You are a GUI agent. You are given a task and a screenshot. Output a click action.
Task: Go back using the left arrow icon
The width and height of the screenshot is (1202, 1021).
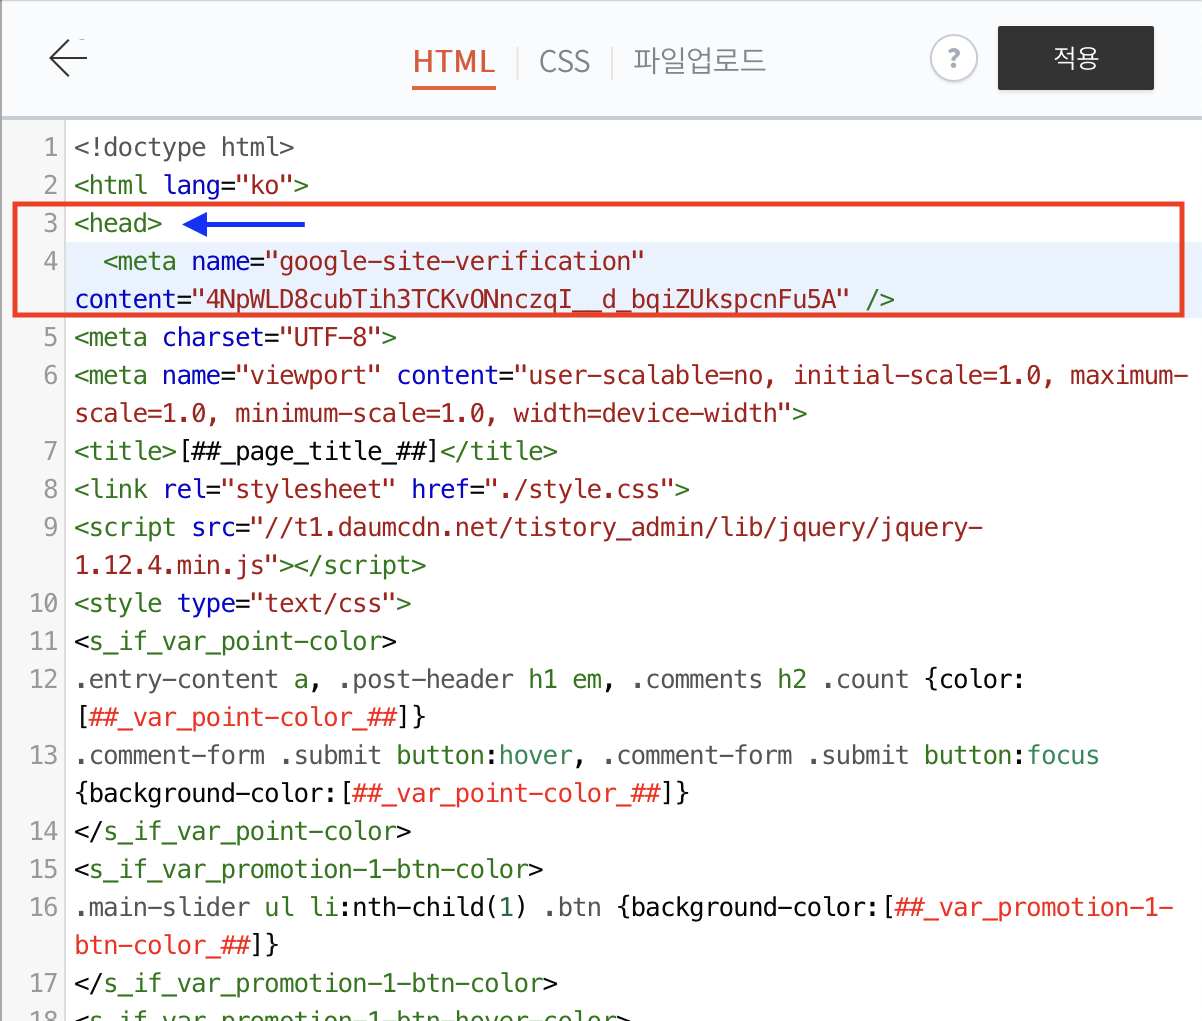68,58
